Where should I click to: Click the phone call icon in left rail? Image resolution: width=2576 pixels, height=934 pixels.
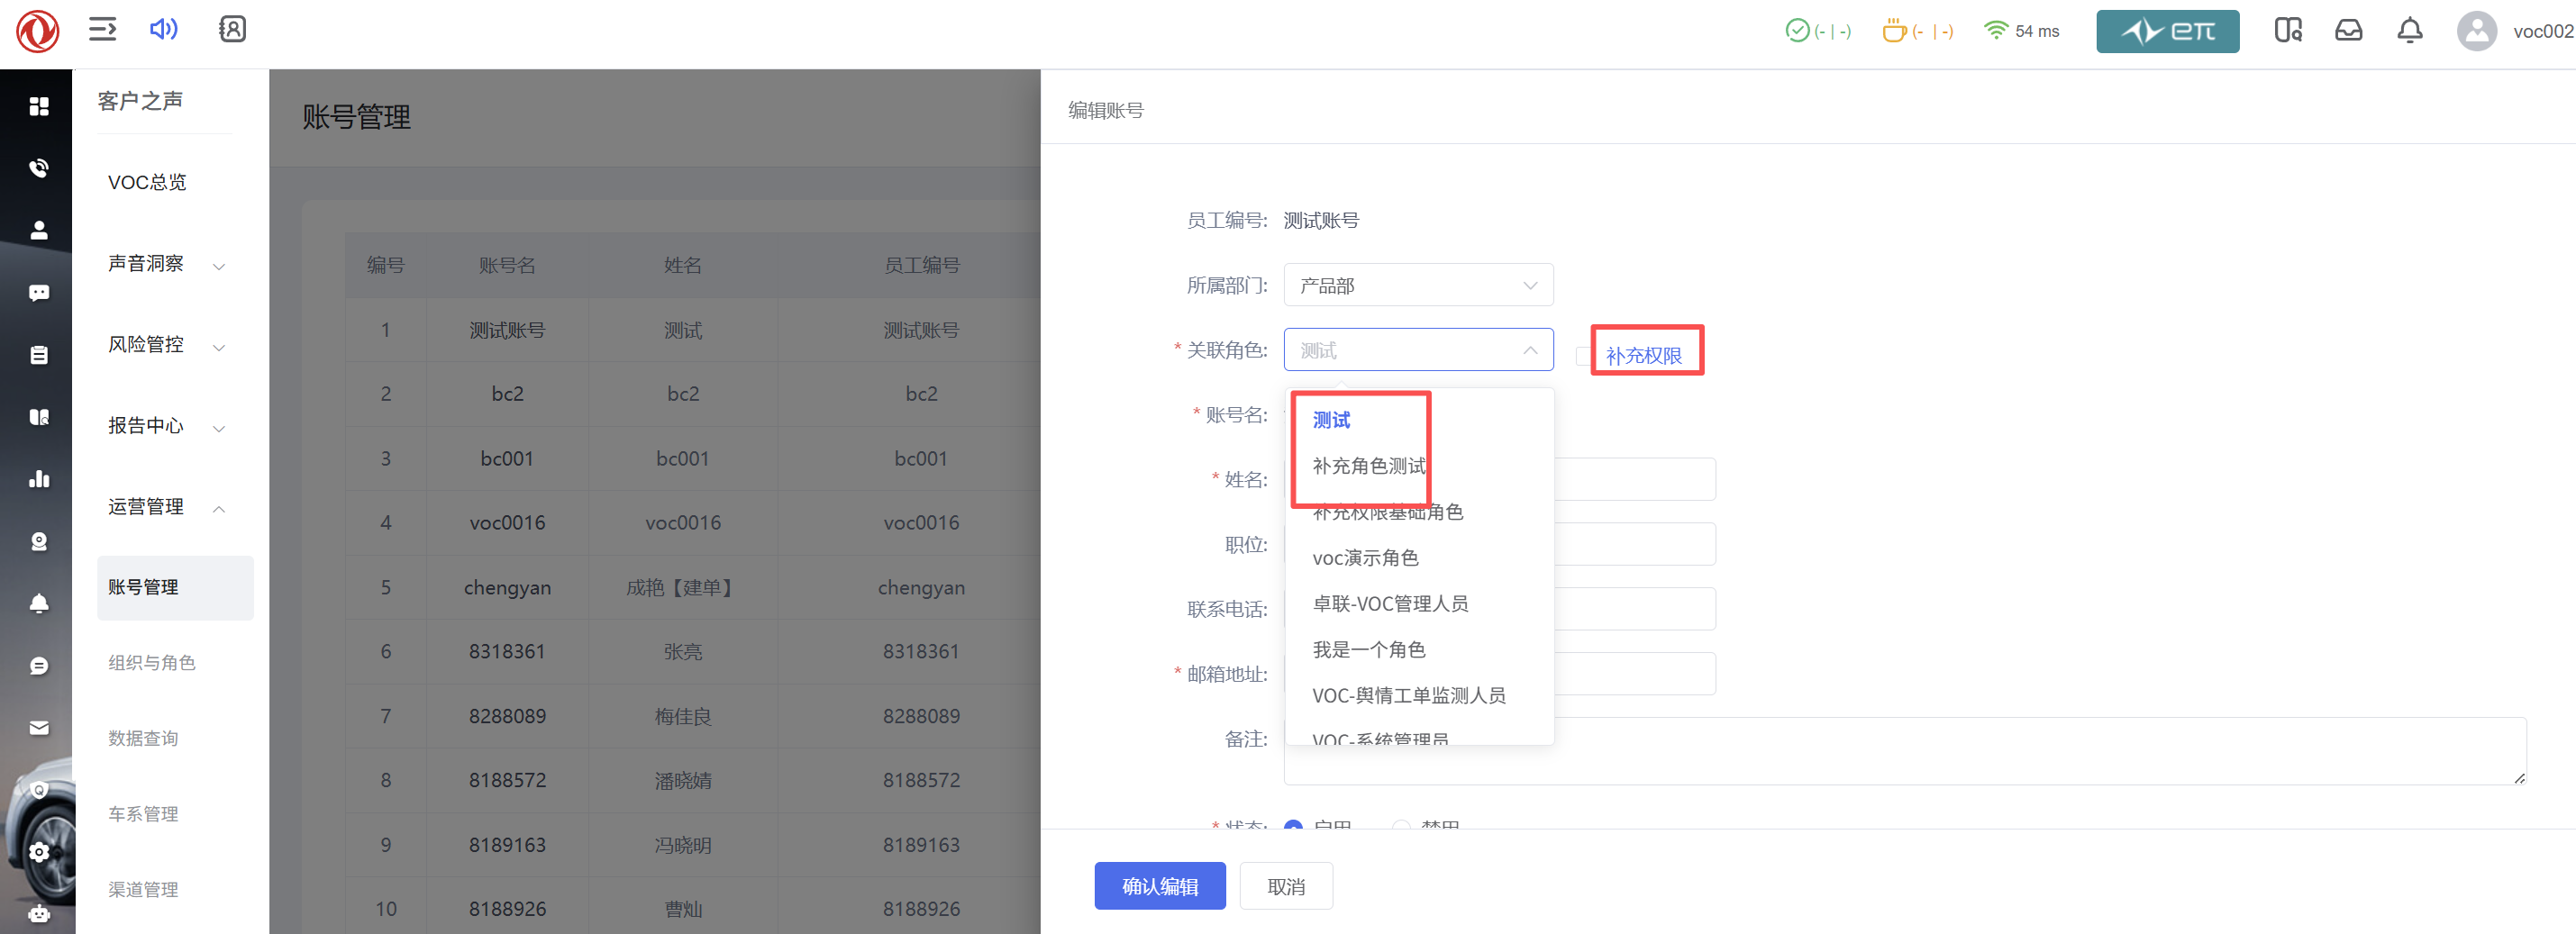(39, 168)
